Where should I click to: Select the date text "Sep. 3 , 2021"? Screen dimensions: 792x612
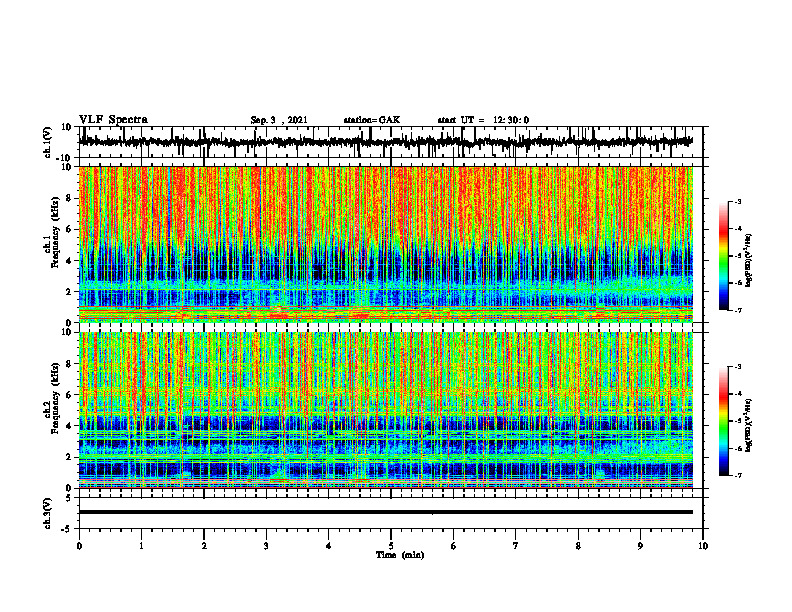point(279,120)
